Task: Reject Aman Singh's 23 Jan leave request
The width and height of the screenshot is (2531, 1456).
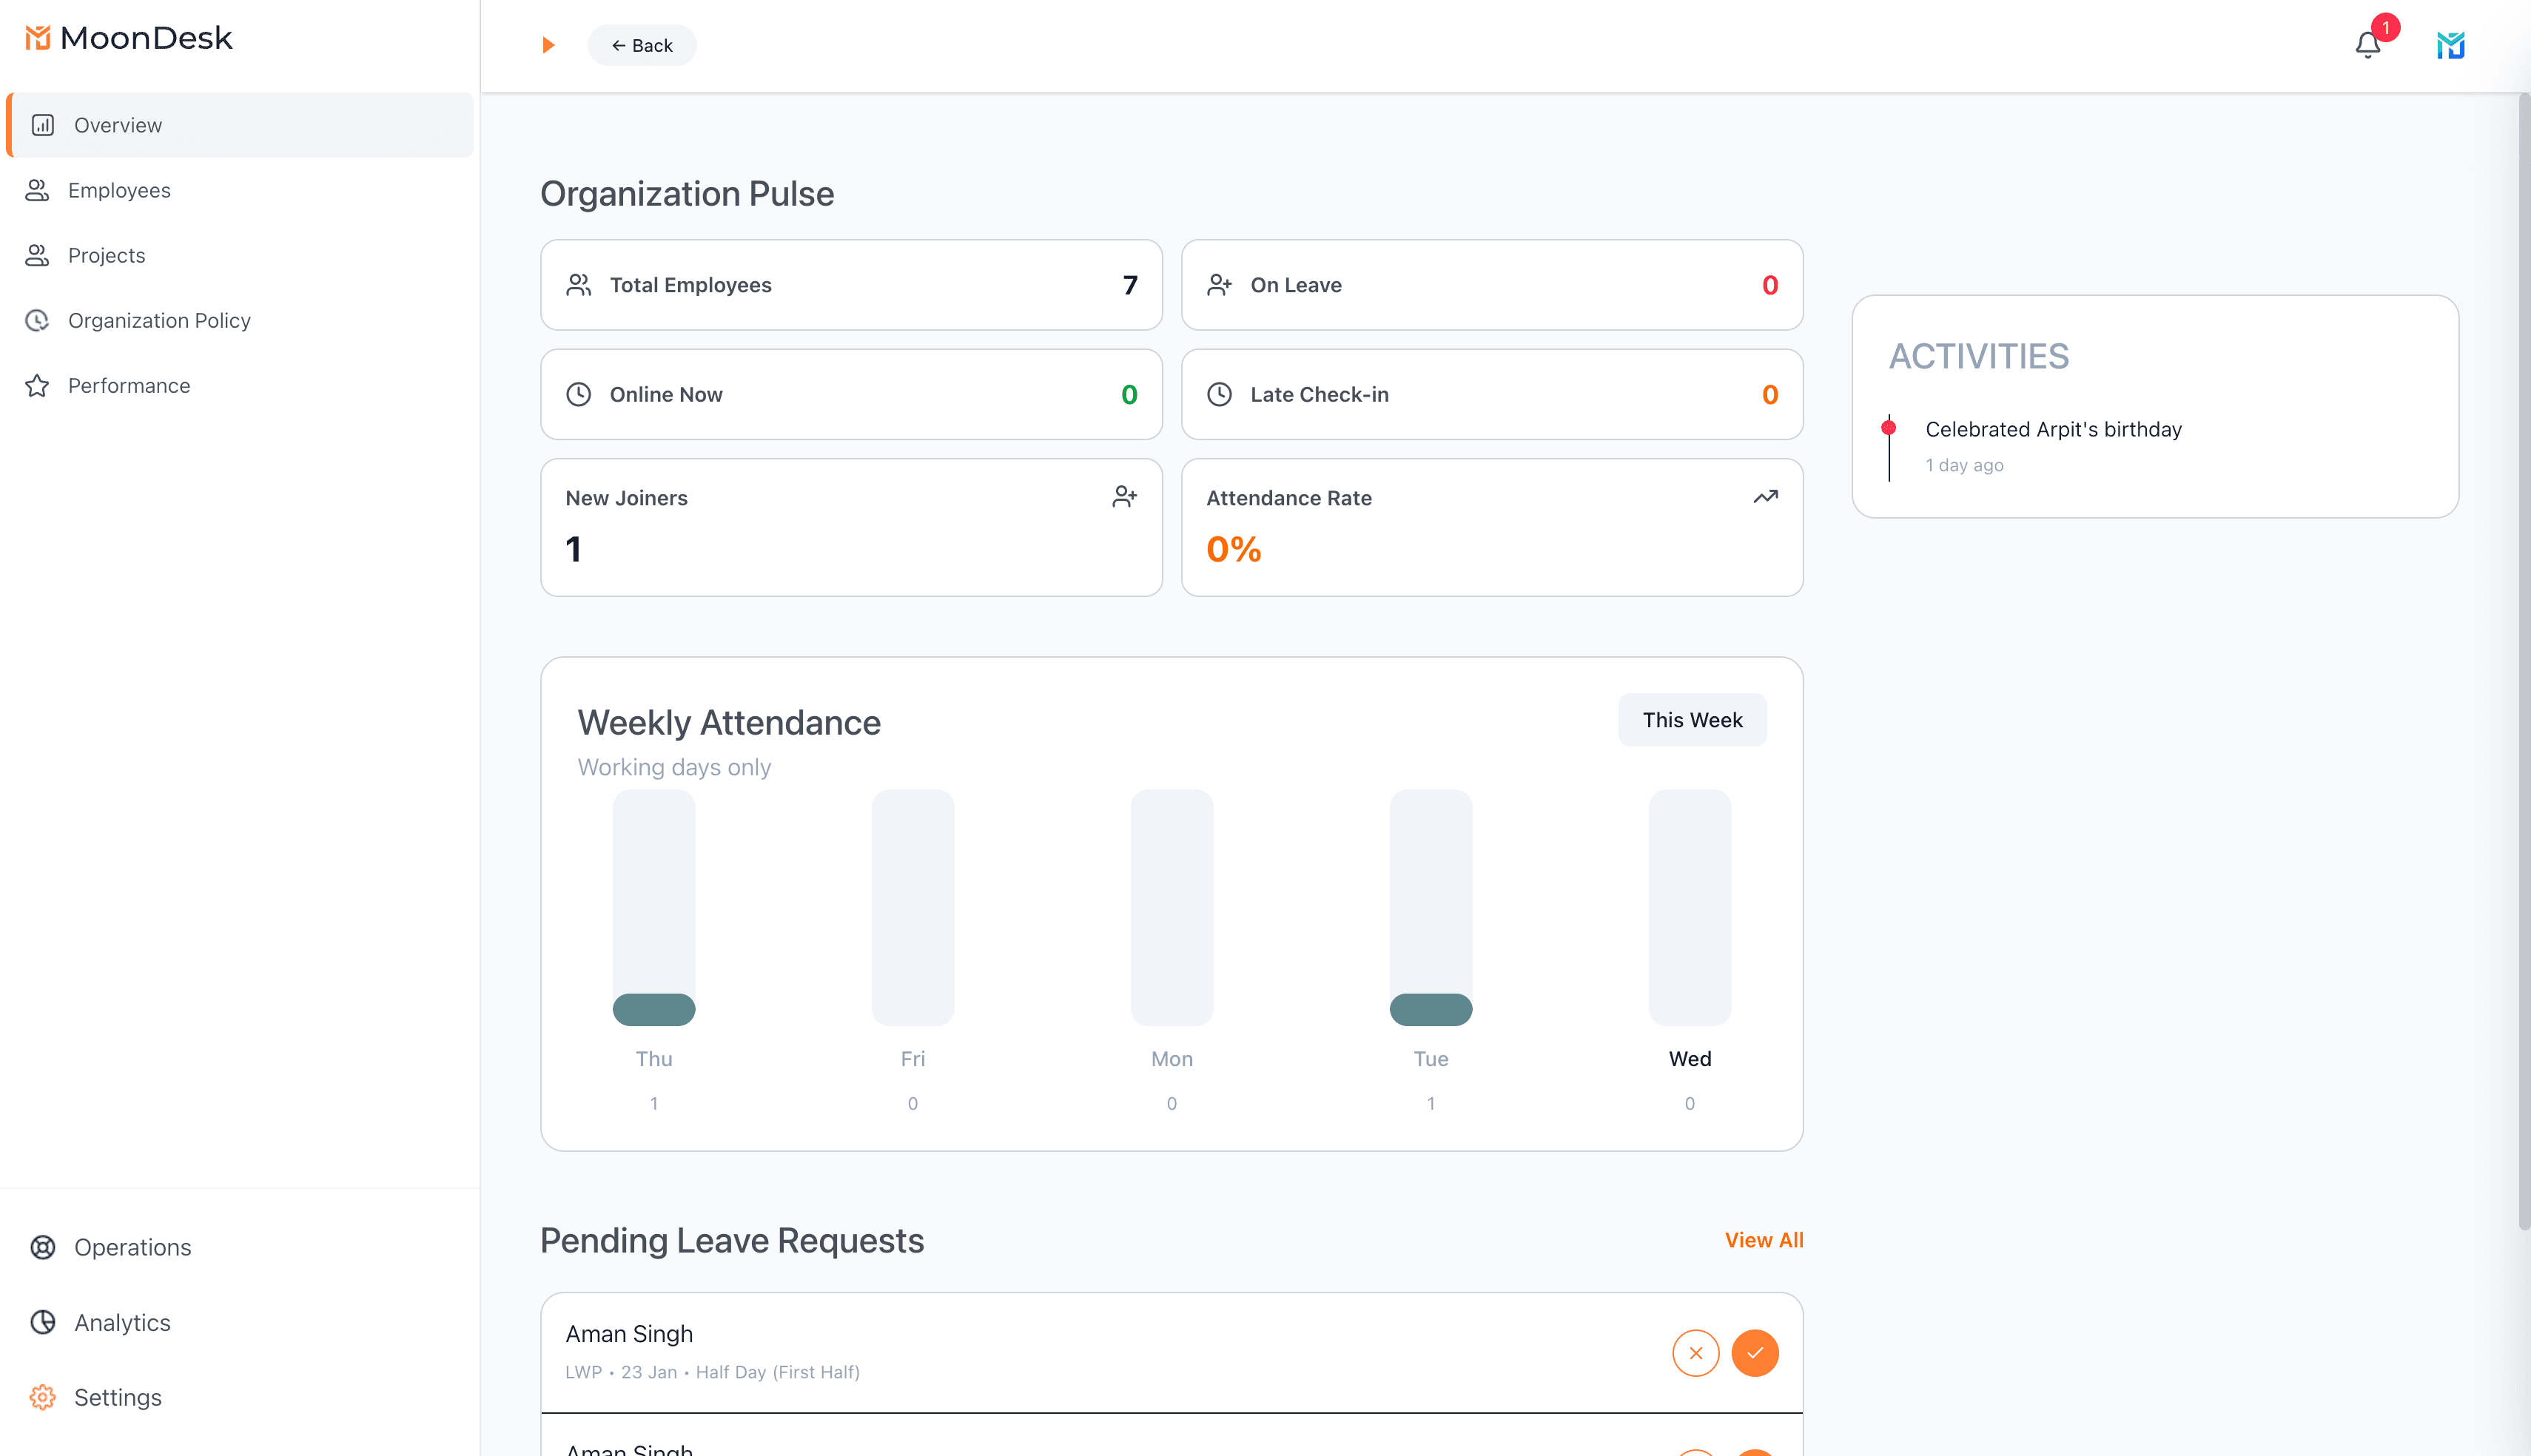Action: coord(1695,1352)
